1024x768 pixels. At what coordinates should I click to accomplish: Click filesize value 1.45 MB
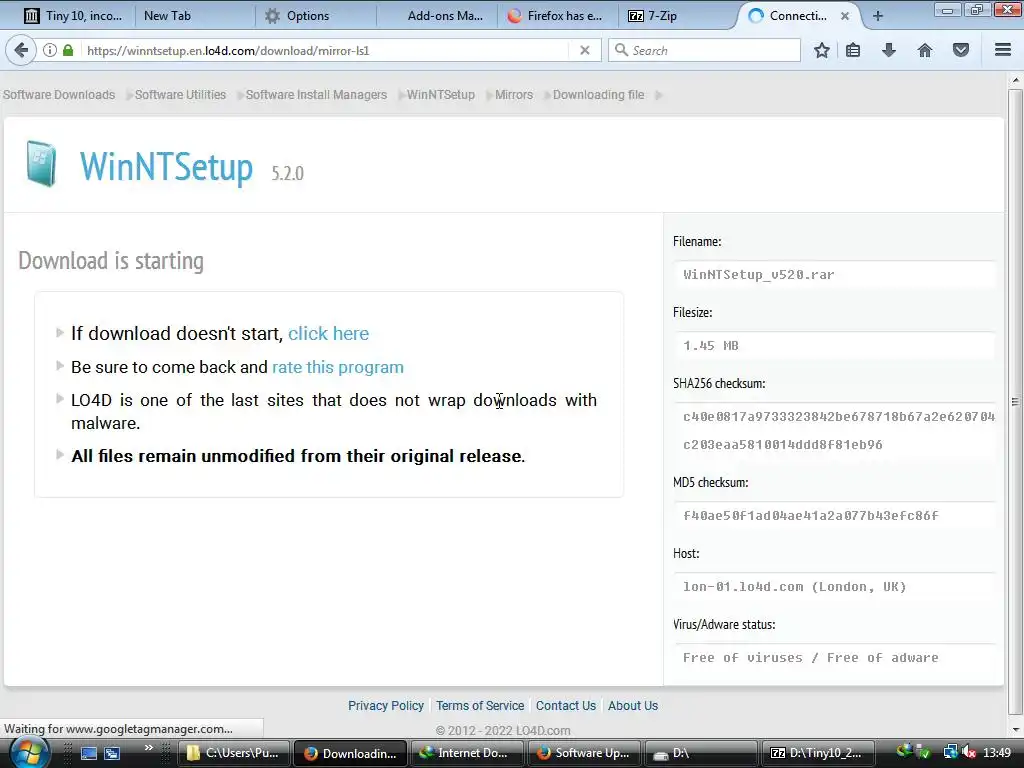click(711, 345)
